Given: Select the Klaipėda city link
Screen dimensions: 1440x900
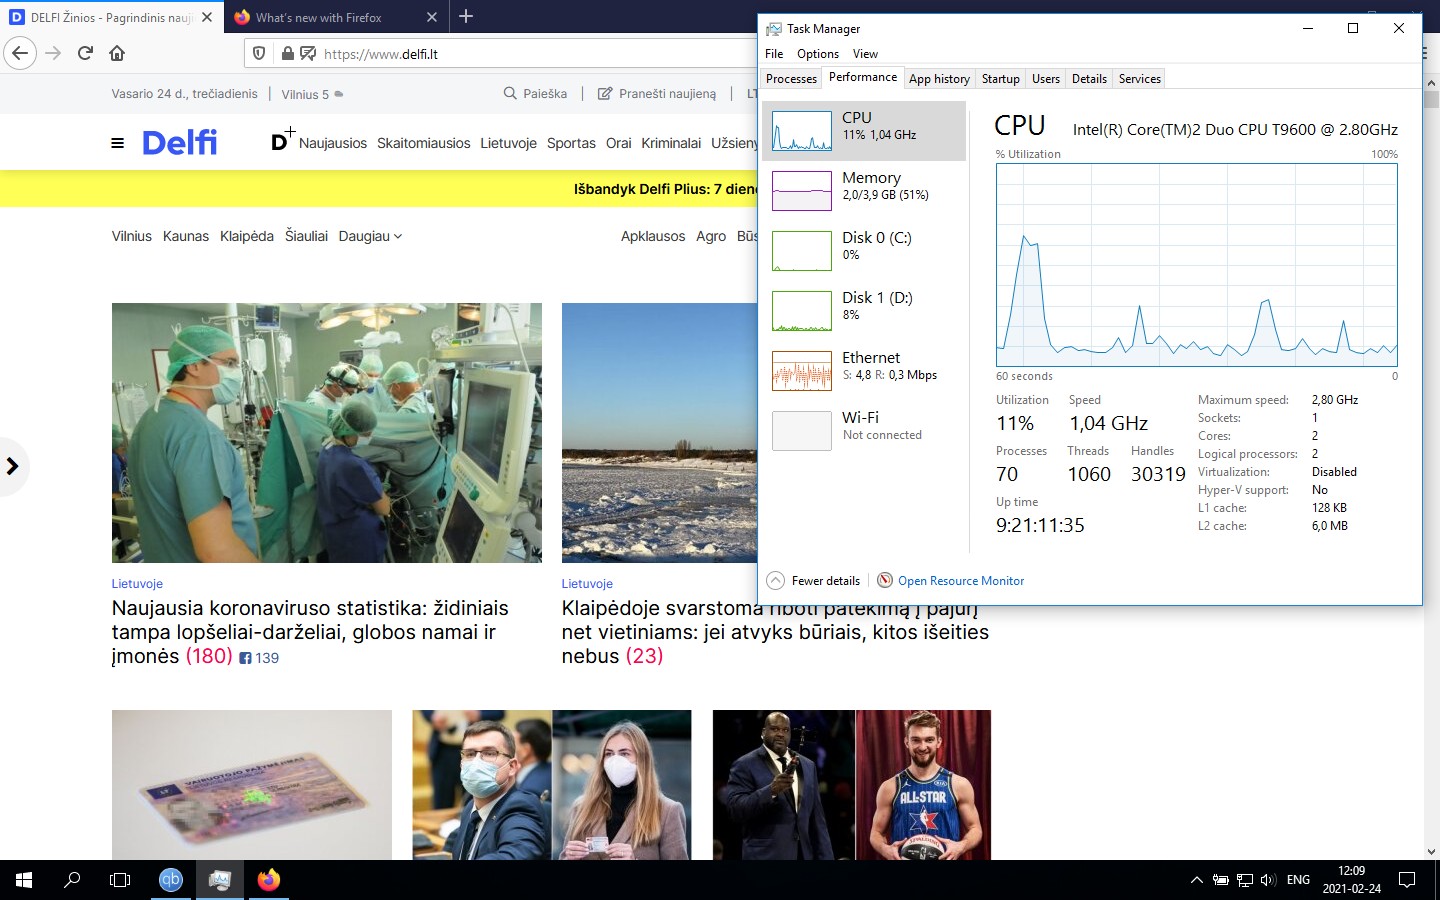Looking at the screenshot, I should (x=247, y=236).
